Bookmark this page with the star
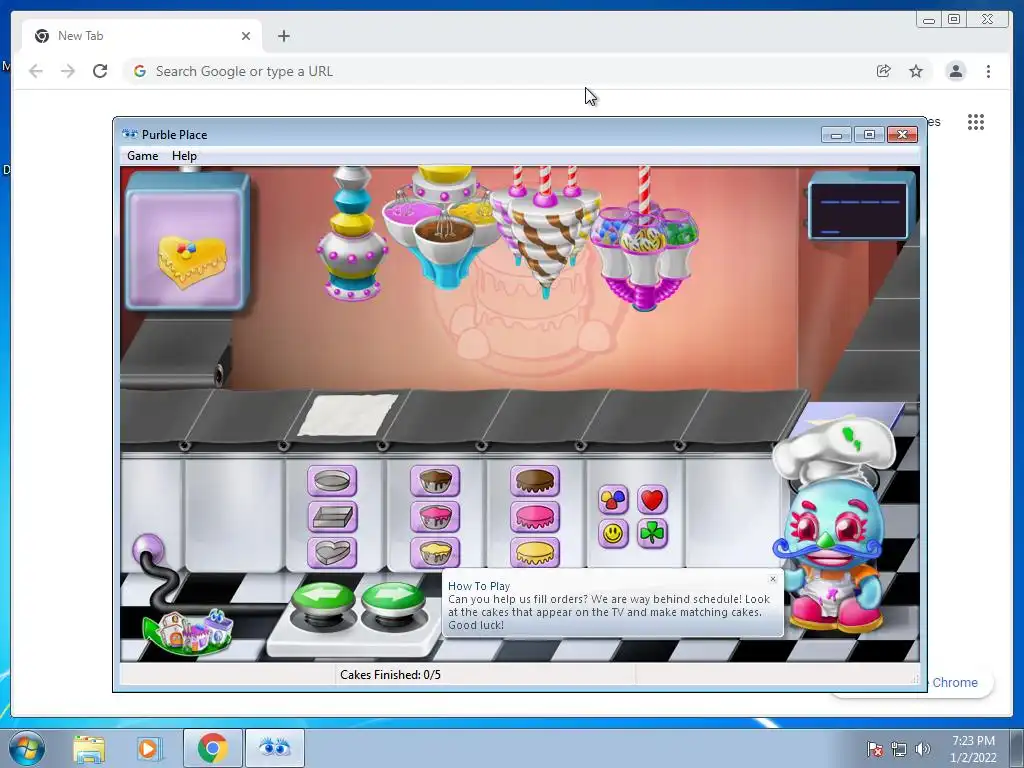1024x768 pixels. coord(916,71)
